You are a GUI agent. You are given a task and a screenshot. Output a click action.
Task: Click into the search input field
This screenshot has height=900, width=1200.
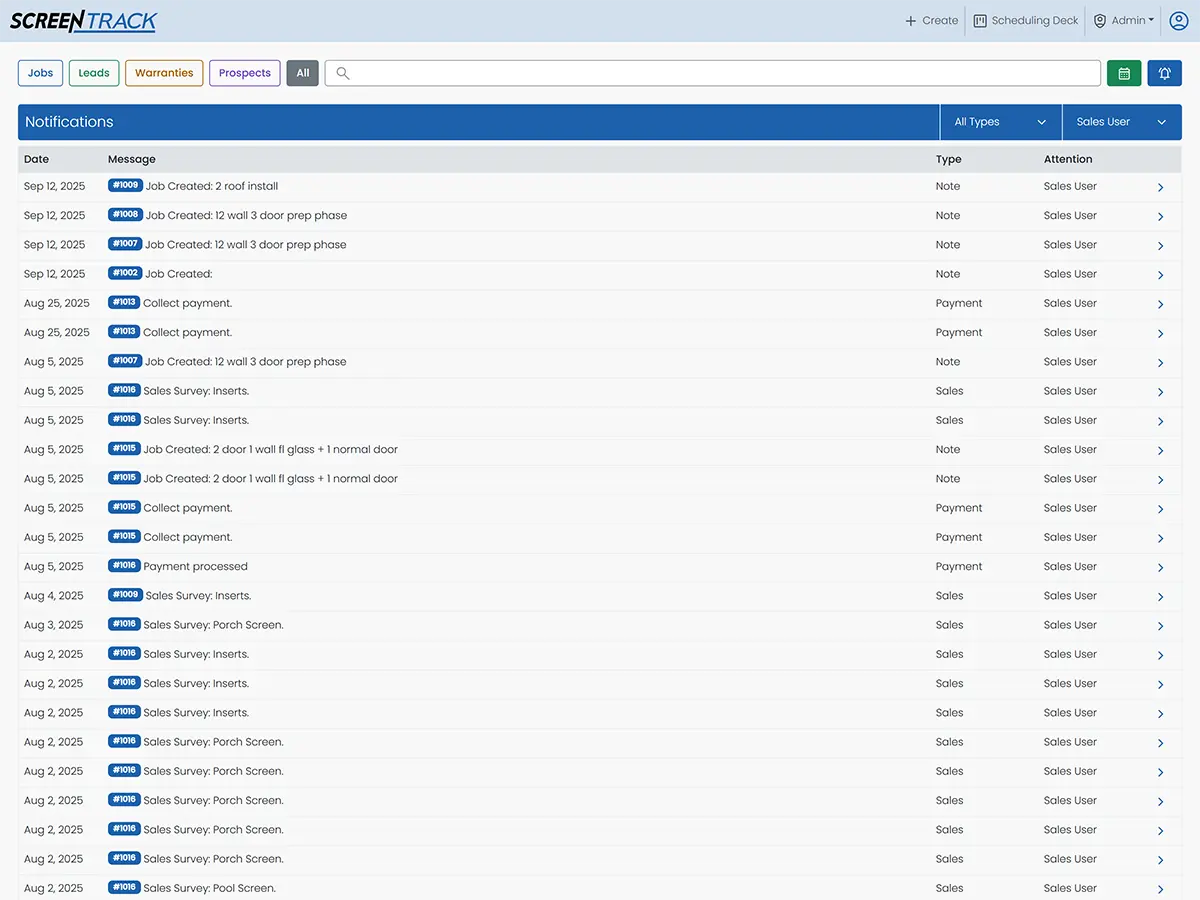click(720, 73)
